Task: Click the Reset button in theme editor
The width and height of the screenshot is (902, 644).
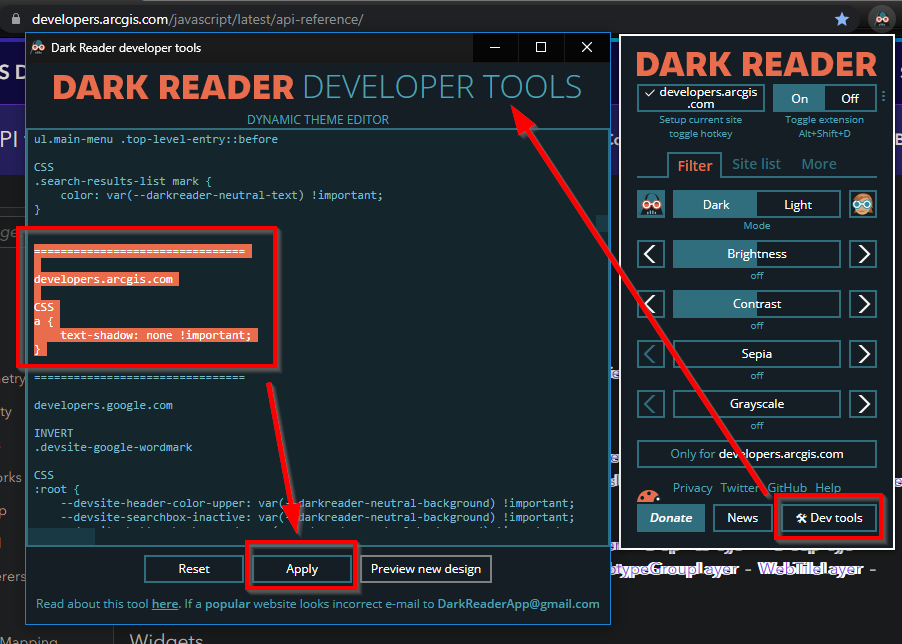Action: point(194,569)
